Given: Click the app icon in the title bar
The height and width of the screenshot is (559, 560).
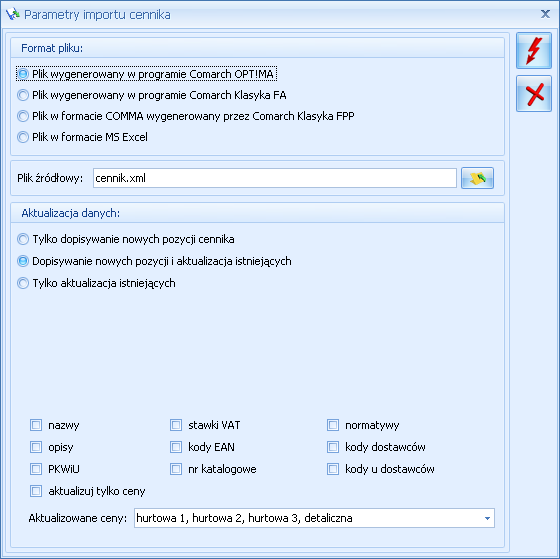Looking at the screenshot, I should (12, 15).
